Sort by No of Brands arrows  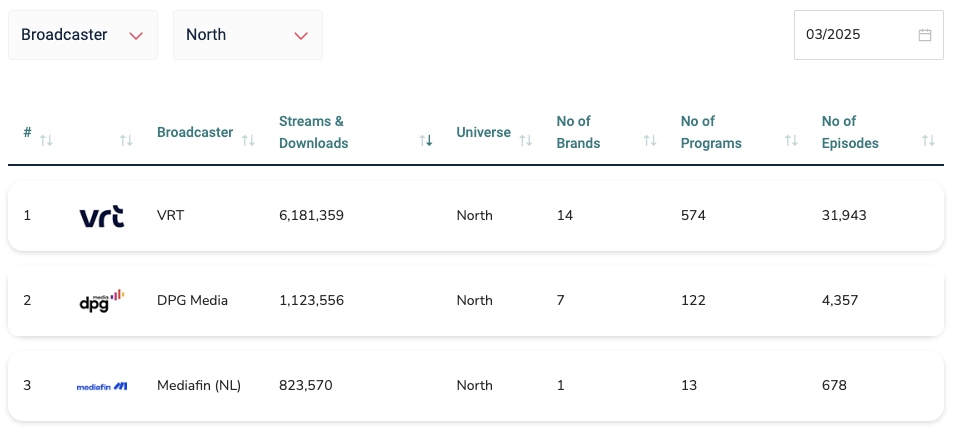[x=650, y=141]
